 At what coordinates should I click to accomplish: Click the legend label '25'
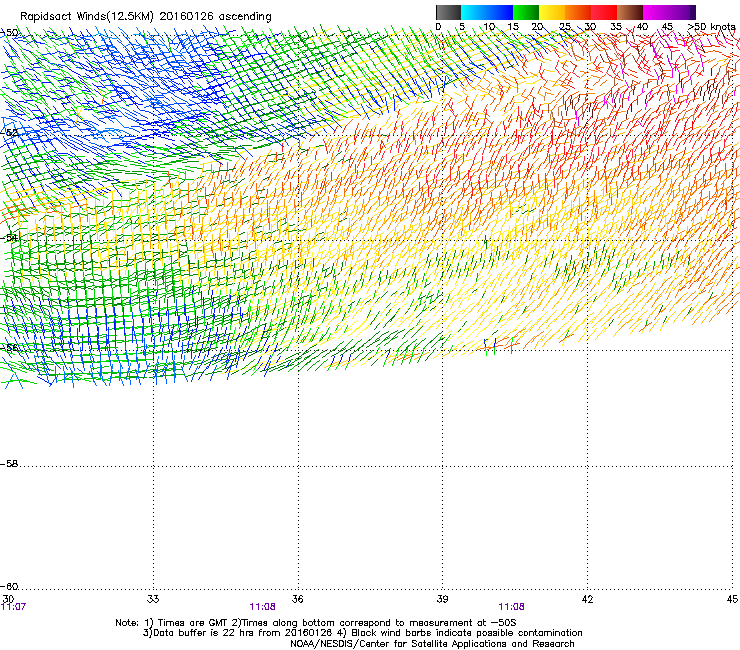[565, 27]
